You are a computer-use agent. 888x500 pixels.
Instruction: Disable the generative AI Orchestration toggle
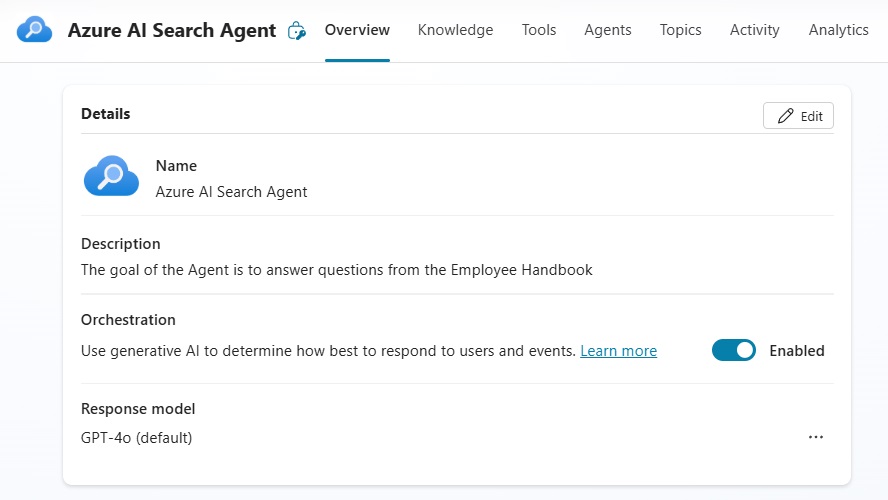point(733,351)
